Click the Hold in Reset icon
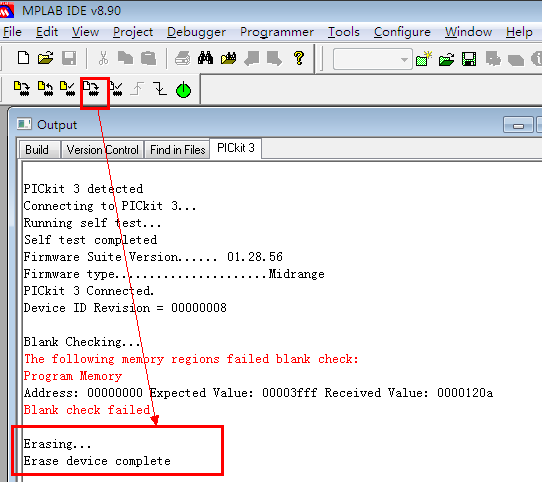 (x=160, y=89)
